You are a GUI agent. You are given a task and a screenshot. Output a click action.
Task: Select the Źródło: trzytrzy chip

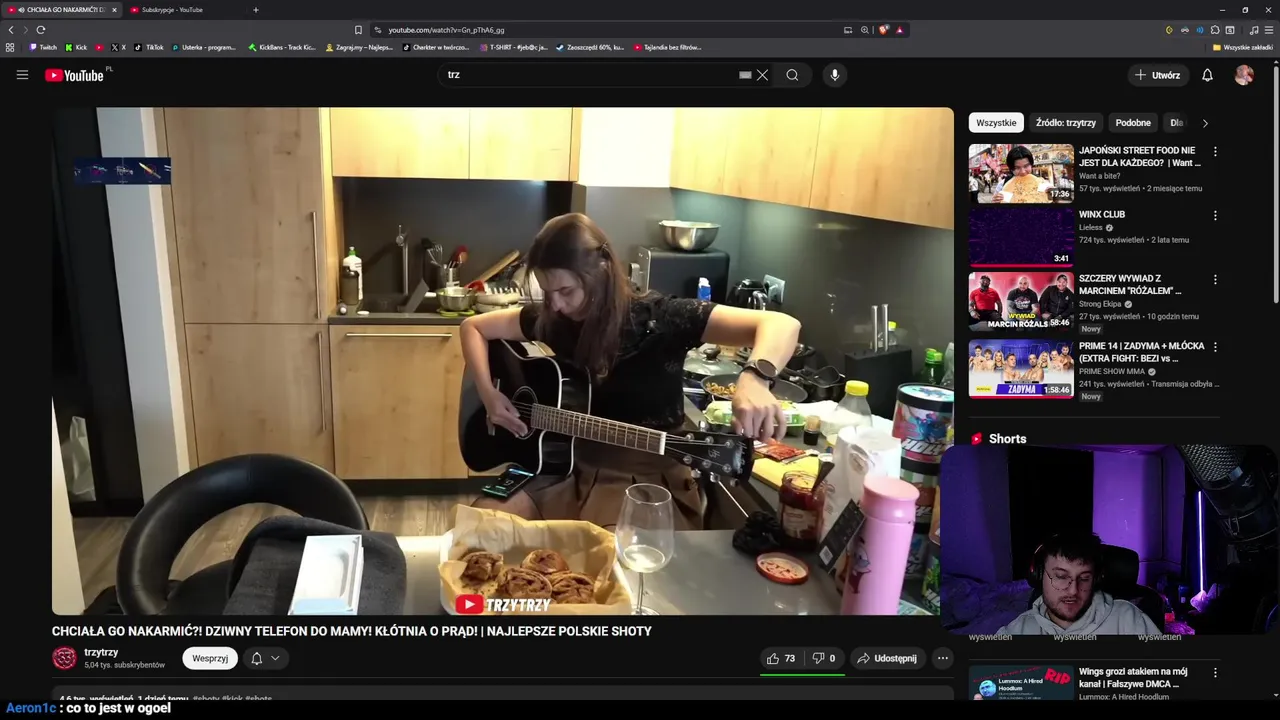click(1066, 123)
